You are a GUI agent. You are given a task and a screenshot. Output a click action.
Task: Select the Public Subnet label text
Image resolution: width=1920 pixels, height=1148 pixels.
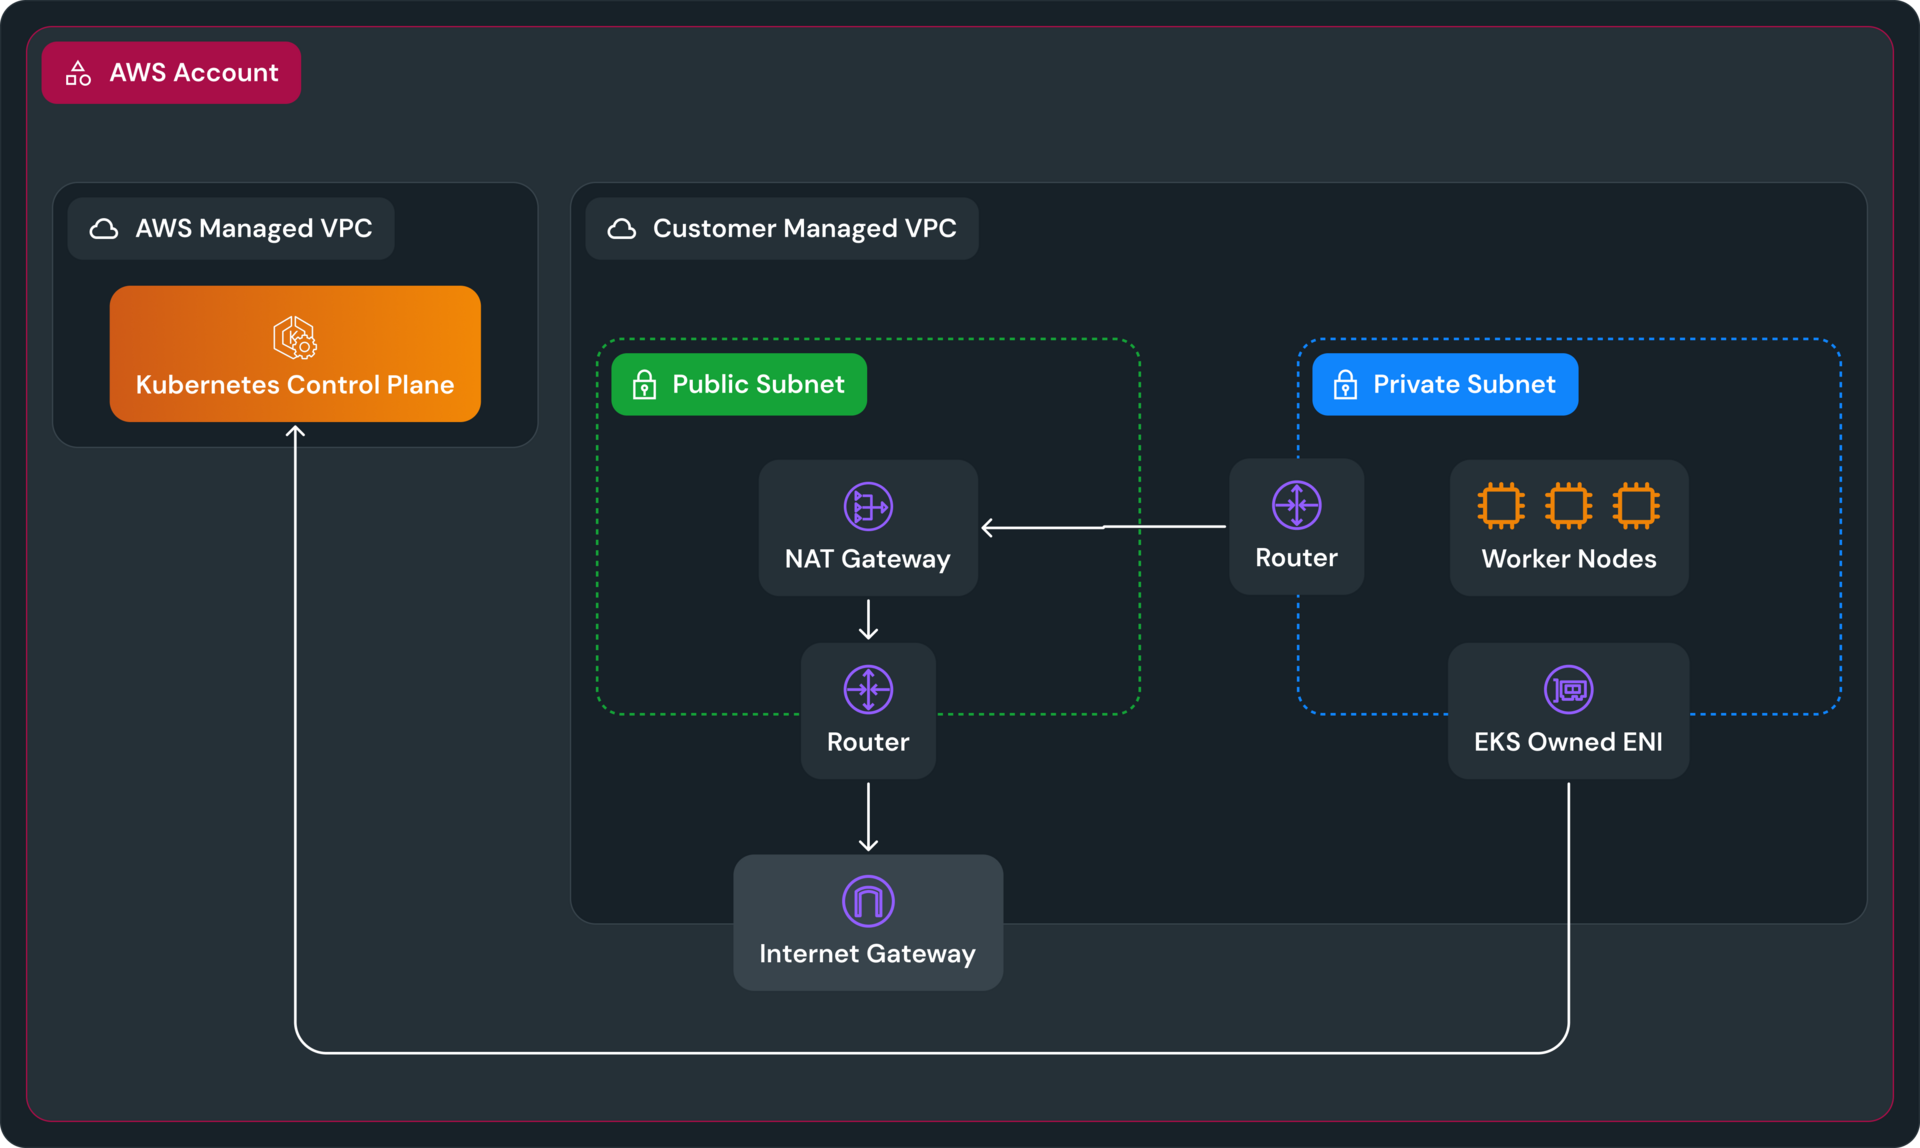tap(758, 385)
